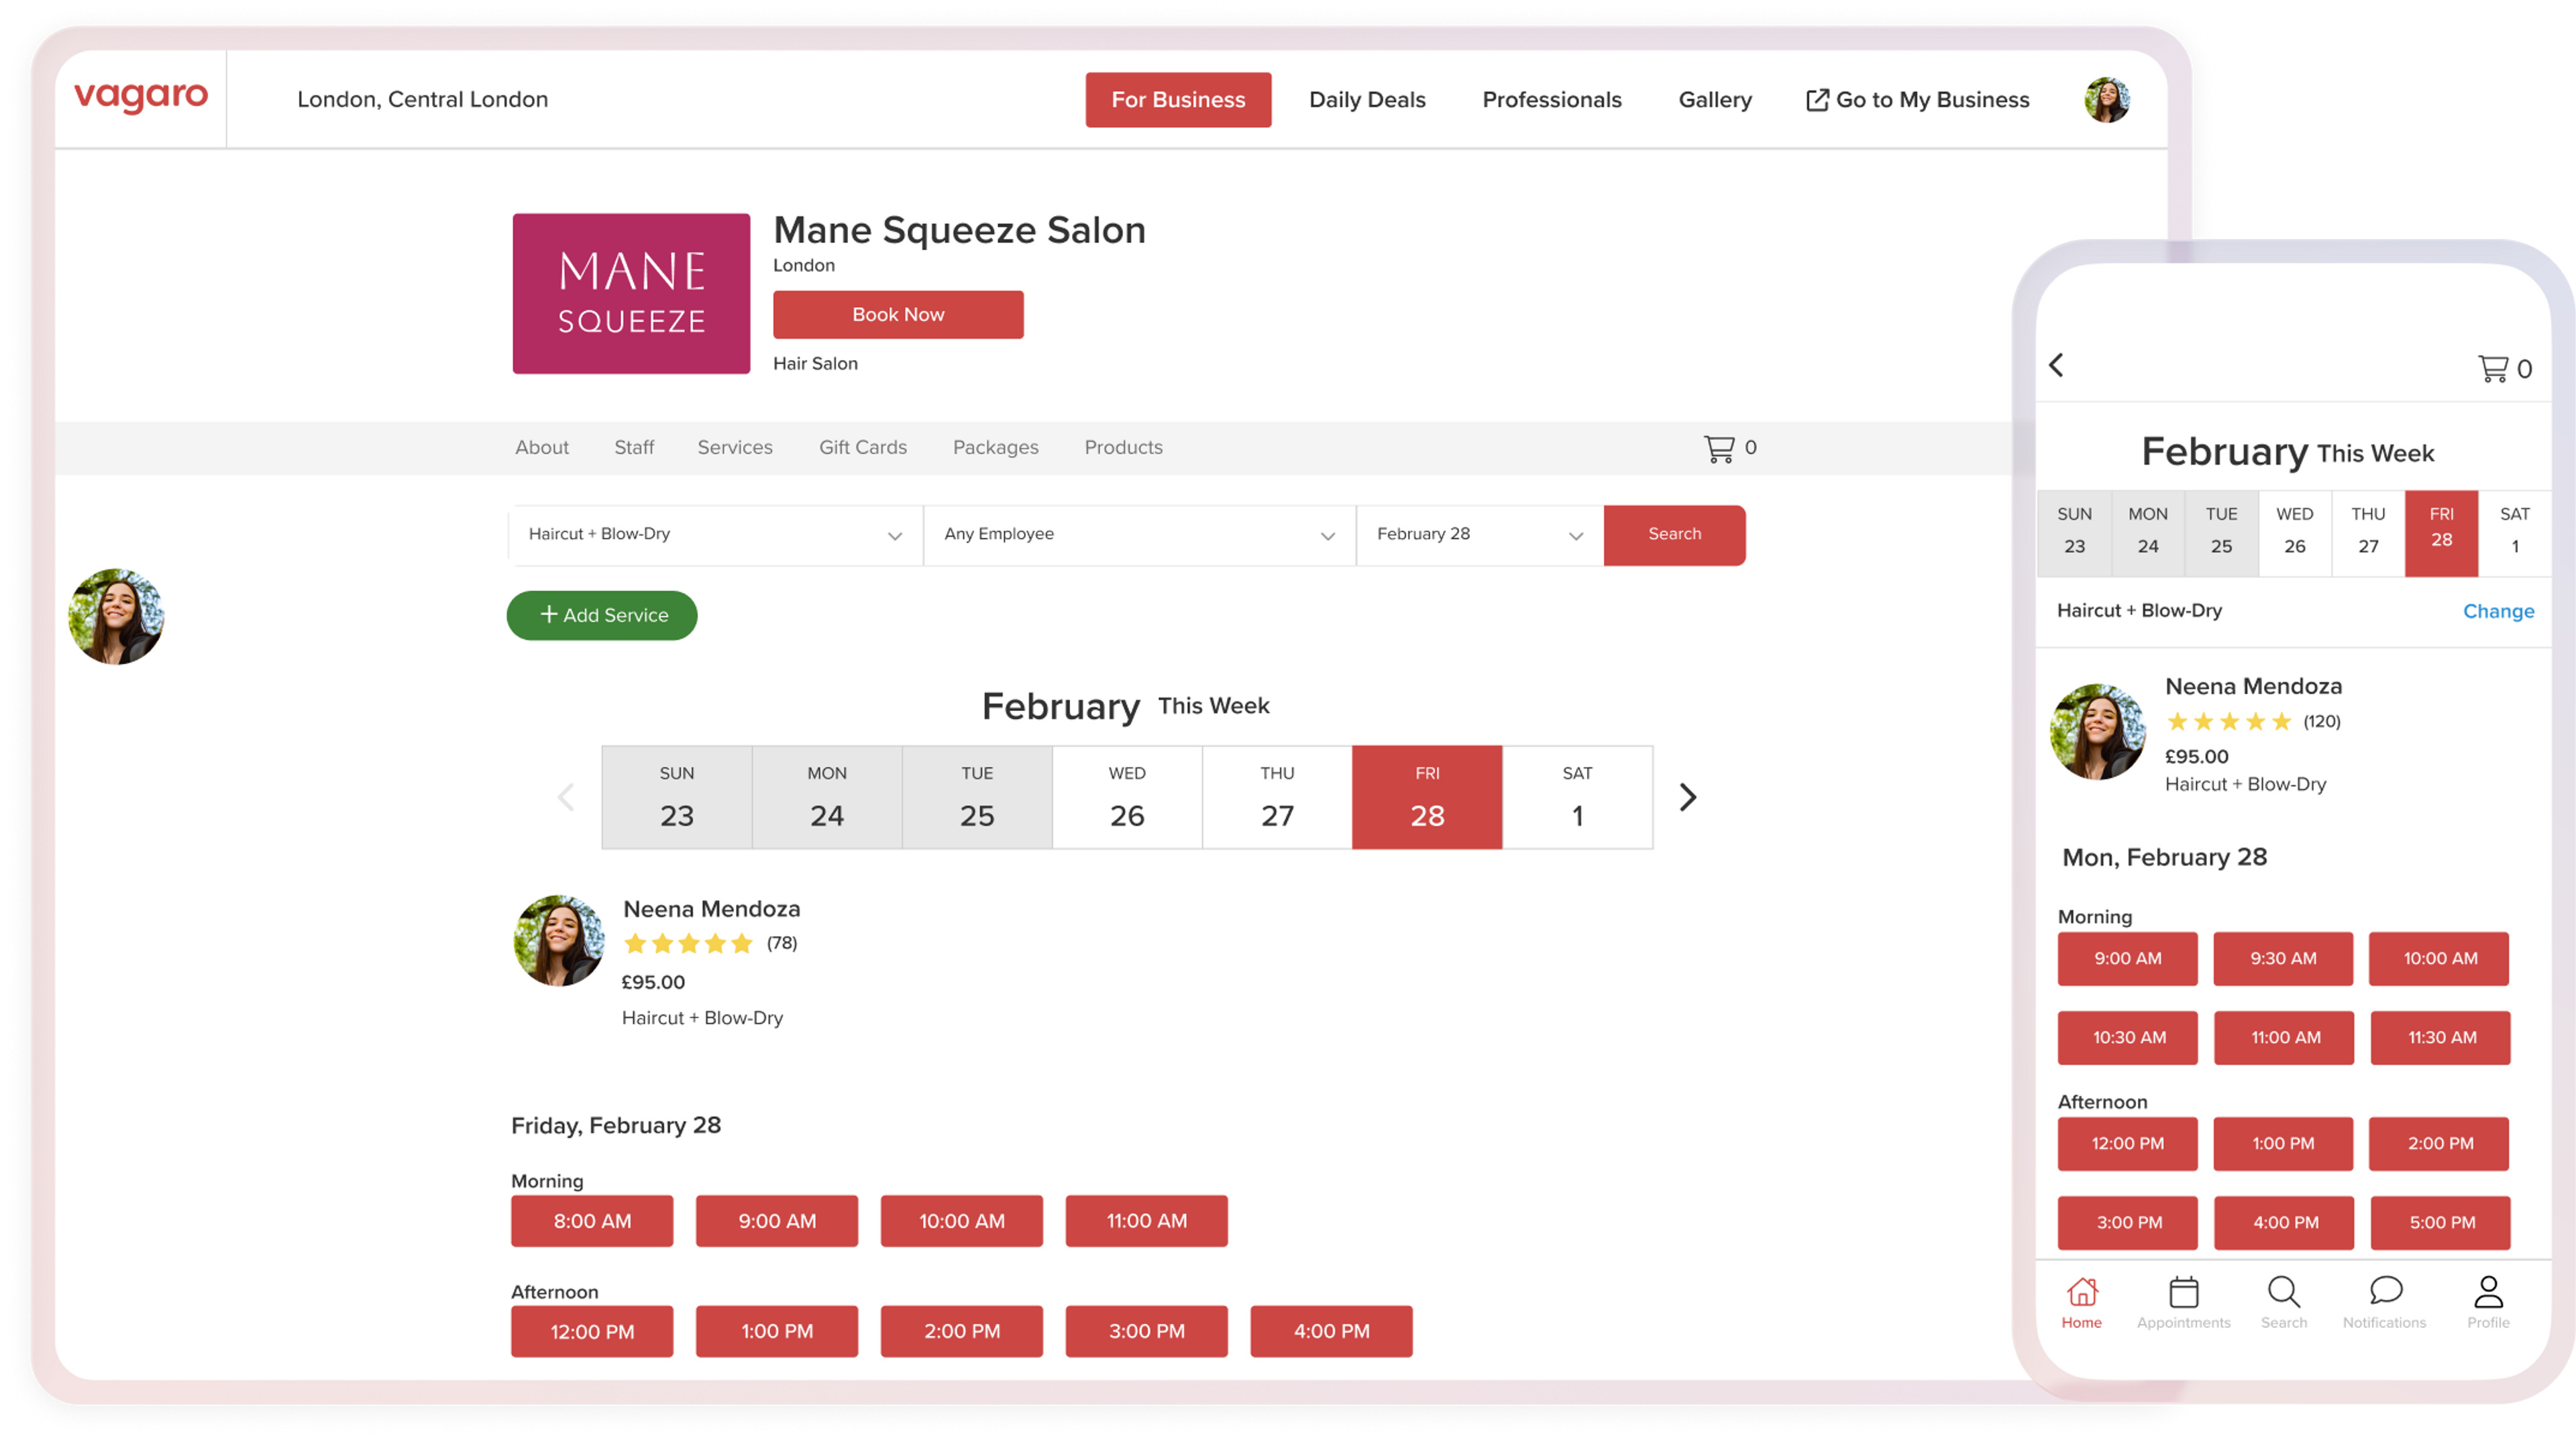This screenshot has width=2576, height=1440.
Task: Choose the 2:00 PM desktop time slot
Action: (962, 1331)
